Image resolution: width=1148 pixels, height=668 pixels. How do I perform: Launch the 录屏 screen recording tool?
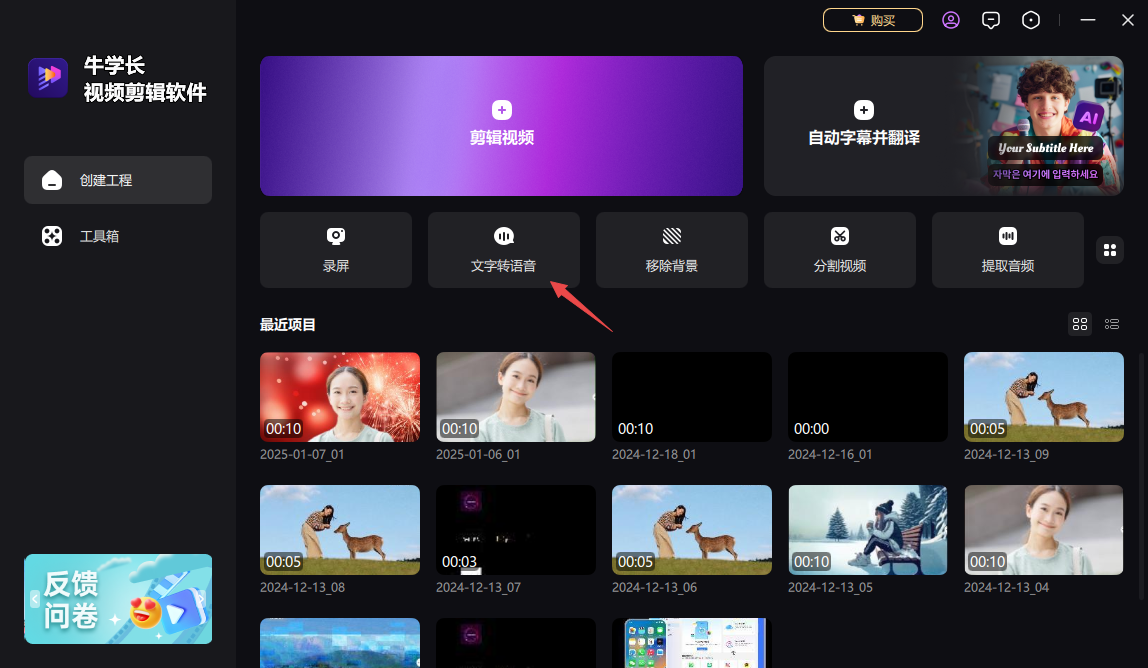(336, 250)
